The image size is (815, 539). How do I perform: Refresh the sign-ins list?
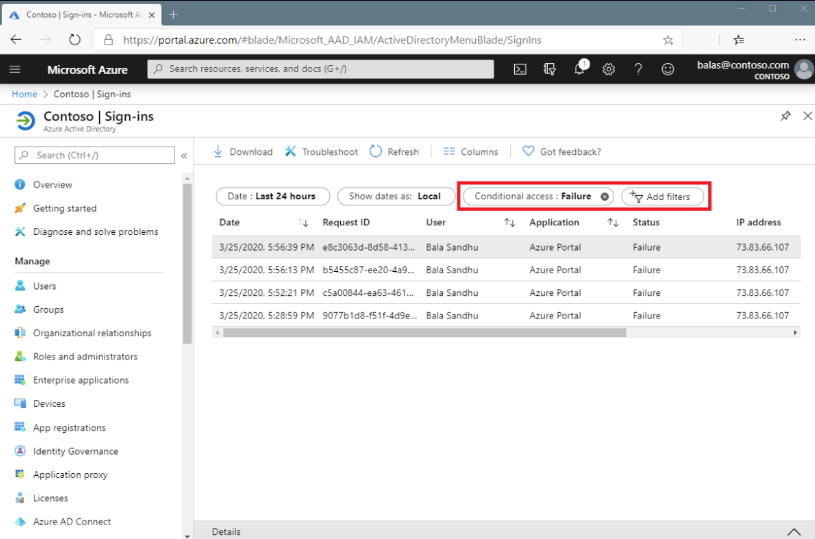coord(394,152)
